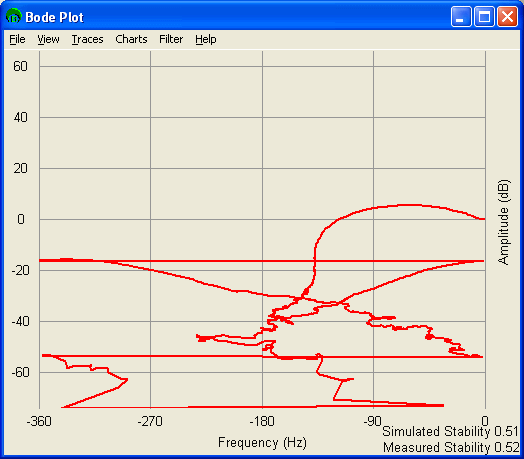Click the Simulated Stability 0.51 label
The width and height of the screenshot is (524, 459).
pos(450,431)
